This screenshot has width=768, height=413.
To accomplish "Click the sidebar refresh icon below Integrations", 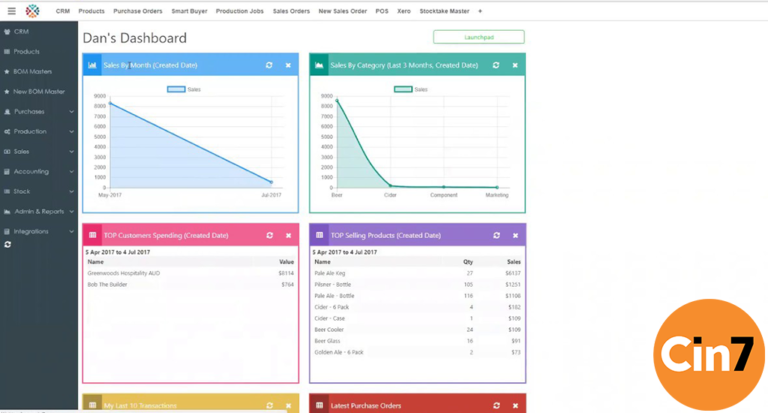I will 8,244.
